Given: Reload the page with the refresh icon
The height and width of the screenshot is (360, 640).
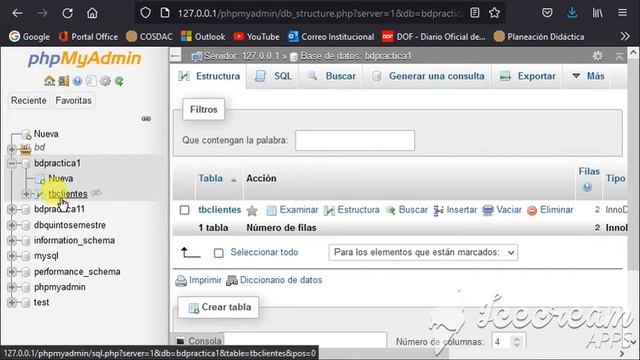Looking at the screenshot, I should pyautogui.click(x=67, y=13).
